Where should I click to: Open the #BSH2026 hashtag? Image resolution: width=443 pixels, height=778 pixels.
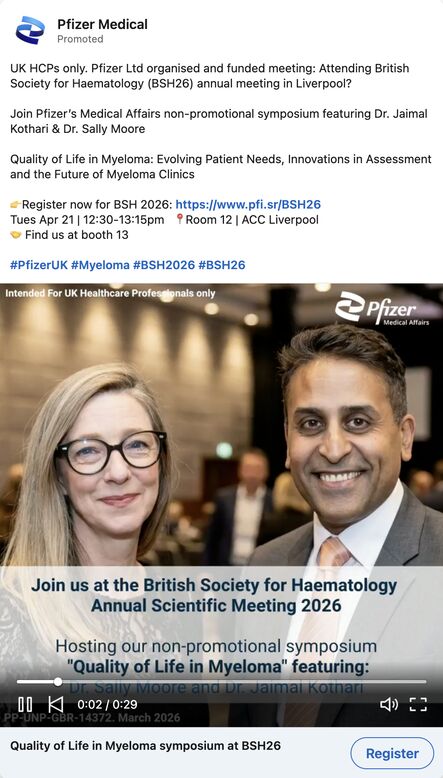pos(164,265)
